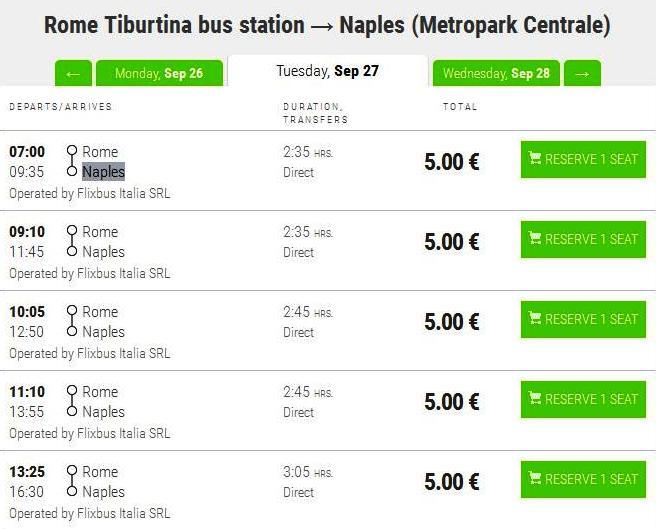The image size is (656, 529).
Task: Click the highlighted Naples destination text
Action: click(103, 172)
